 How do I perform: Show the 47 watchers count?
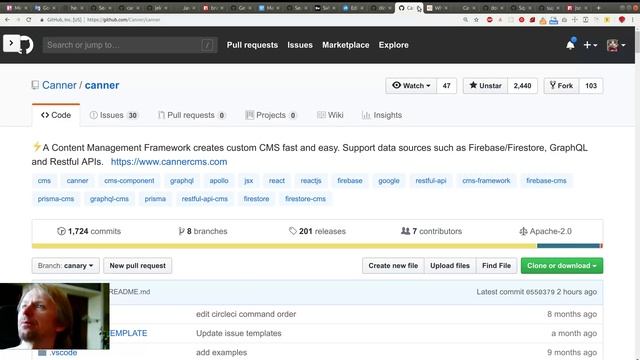point(447,86)
